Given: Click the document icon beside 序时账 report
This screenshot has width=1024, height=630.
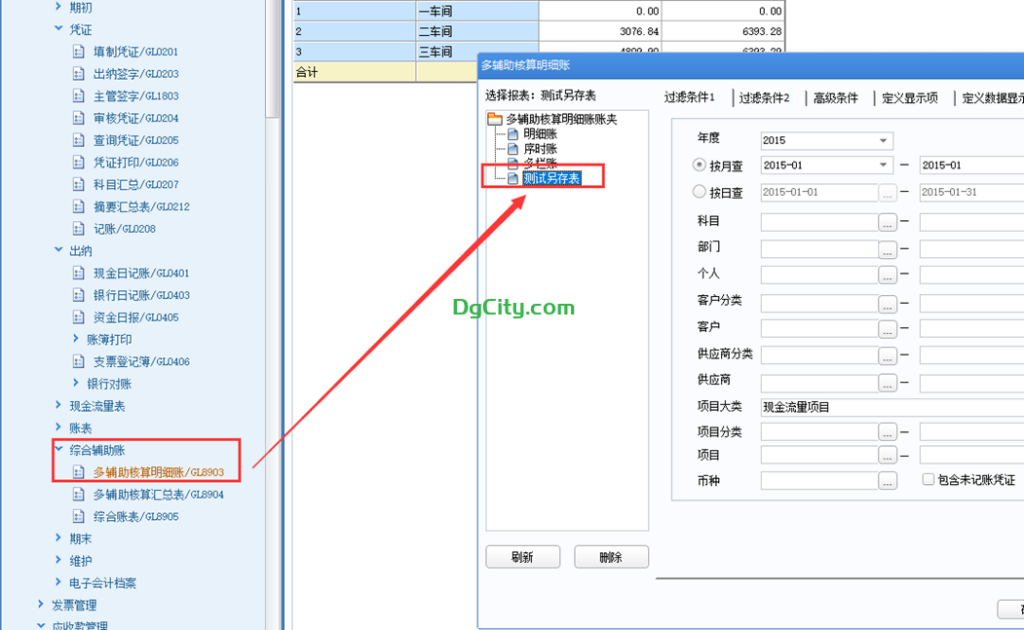Looking at the screenshot, I should click(x=513, y=148).
